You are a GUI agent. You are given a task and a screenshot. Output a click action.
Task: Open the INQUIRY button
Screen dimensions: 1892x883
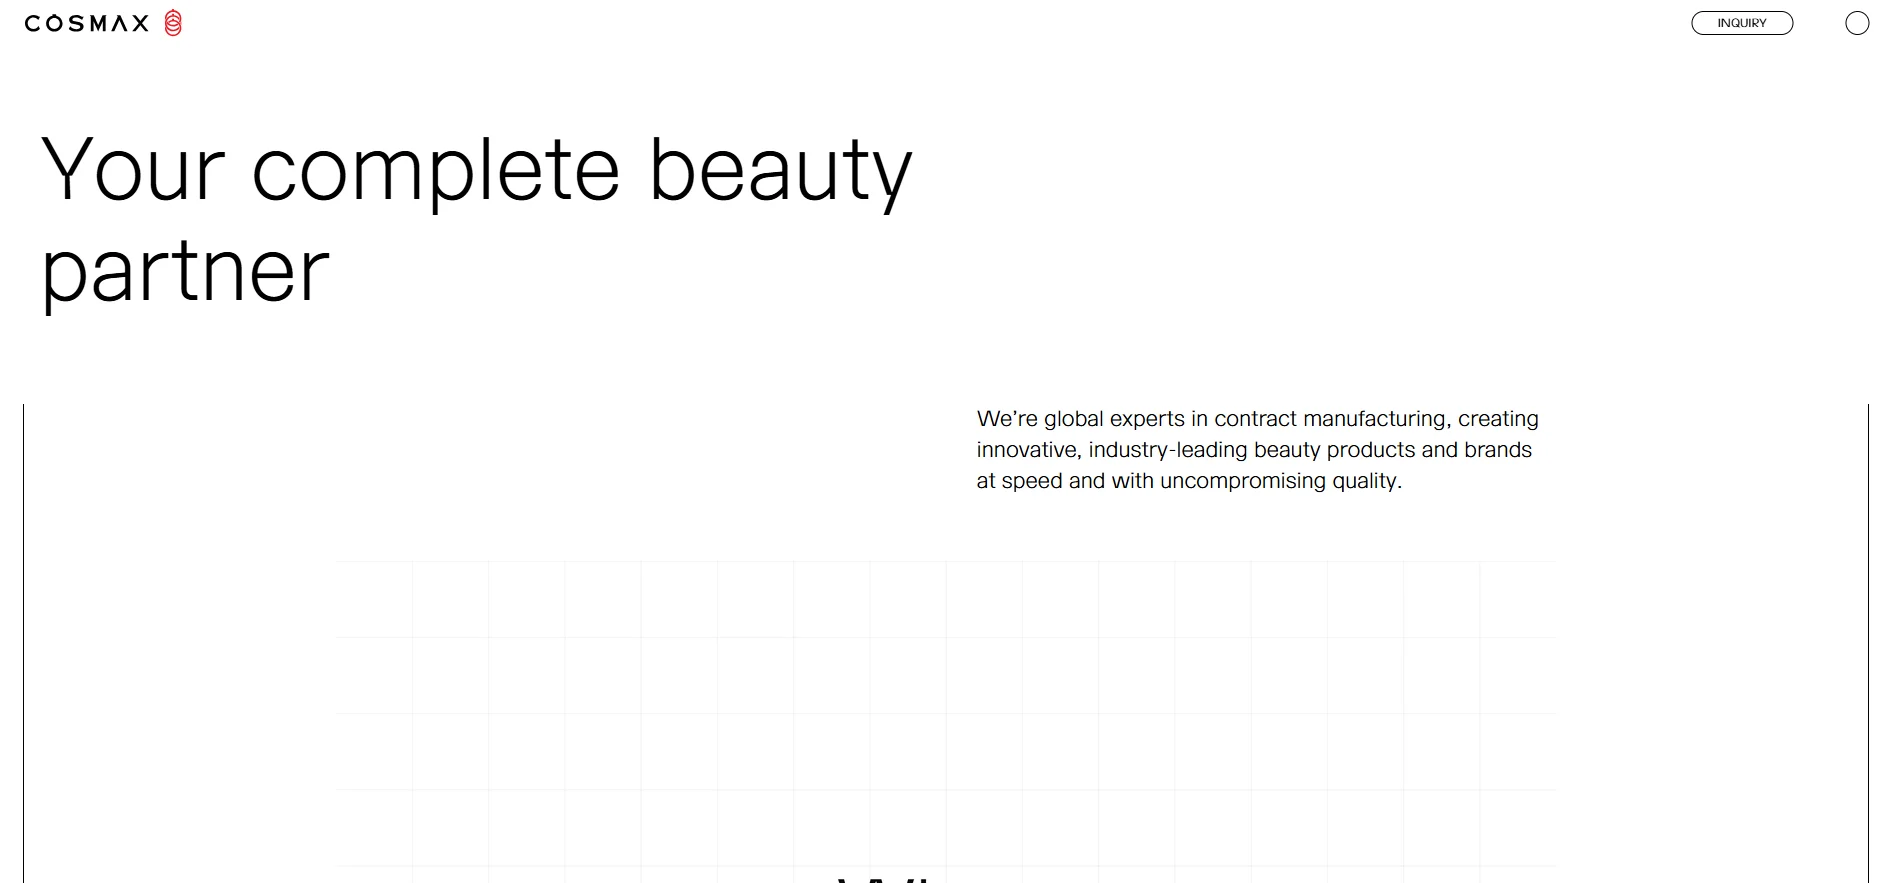click(x=1742, y=23)
